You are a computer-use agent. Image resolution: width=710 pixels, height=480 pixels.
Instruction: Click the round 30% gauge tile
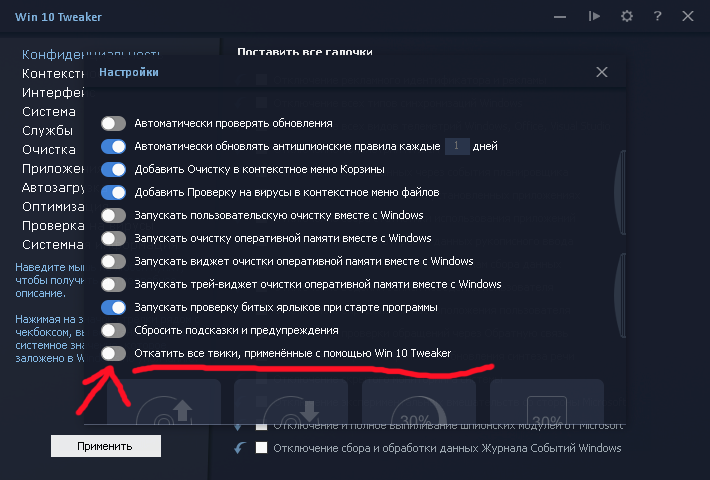(419, 402)
